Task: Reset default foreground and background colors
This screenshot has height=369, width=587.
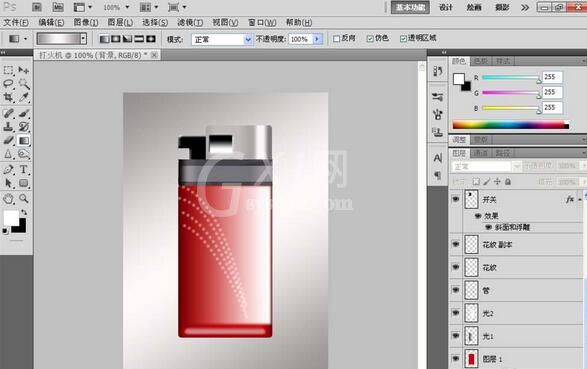Action: click(x=5, y=231)
